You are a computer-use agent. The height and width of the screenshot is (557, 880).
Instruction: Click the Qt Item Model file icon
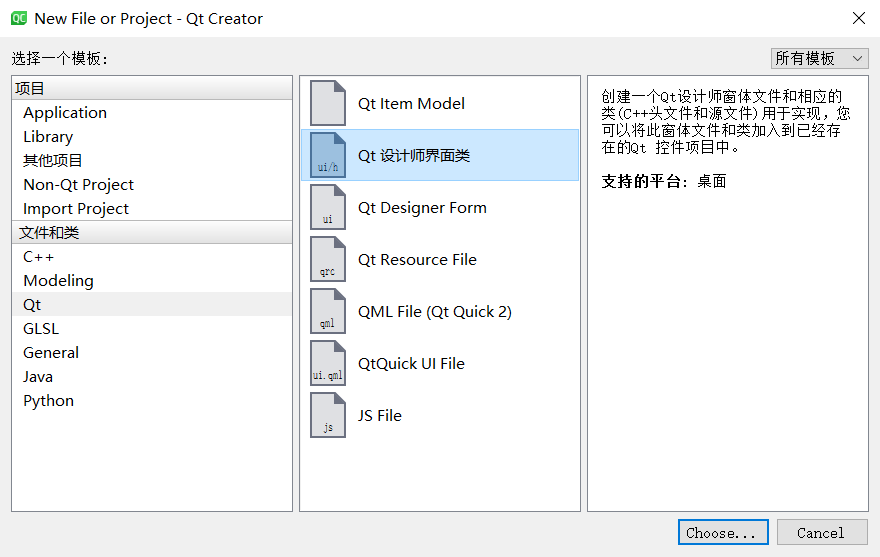[328, 103]
